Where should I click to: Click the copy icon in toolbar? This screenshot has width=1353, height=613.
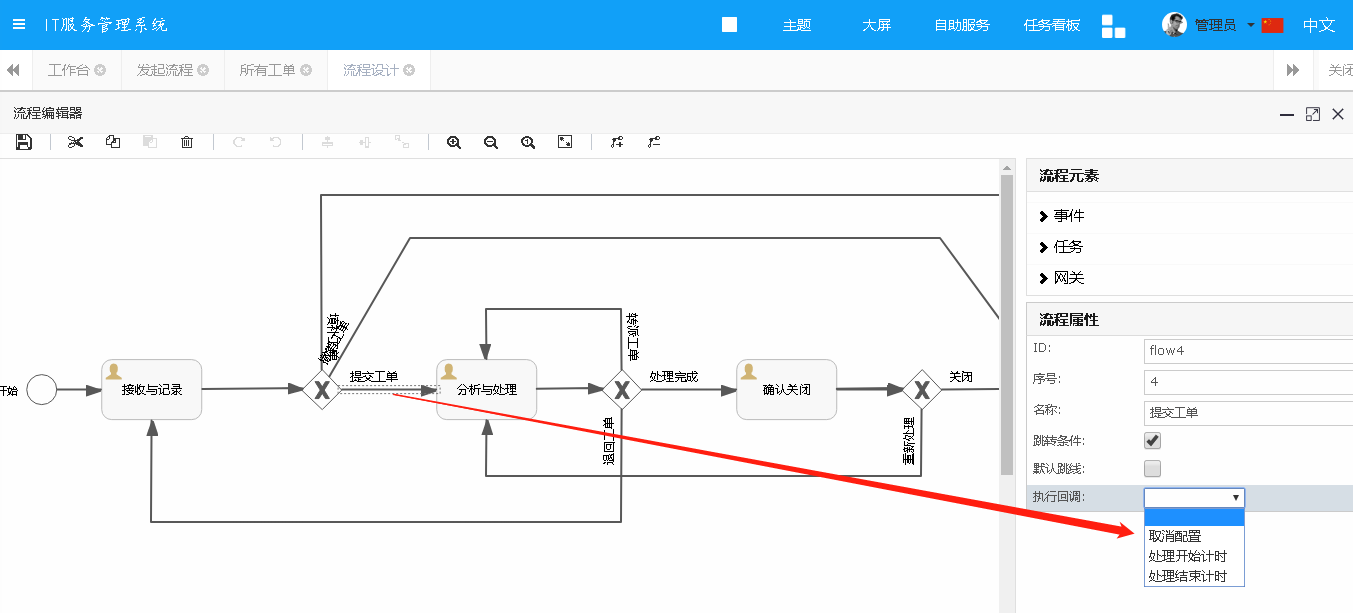click(113, 142)
